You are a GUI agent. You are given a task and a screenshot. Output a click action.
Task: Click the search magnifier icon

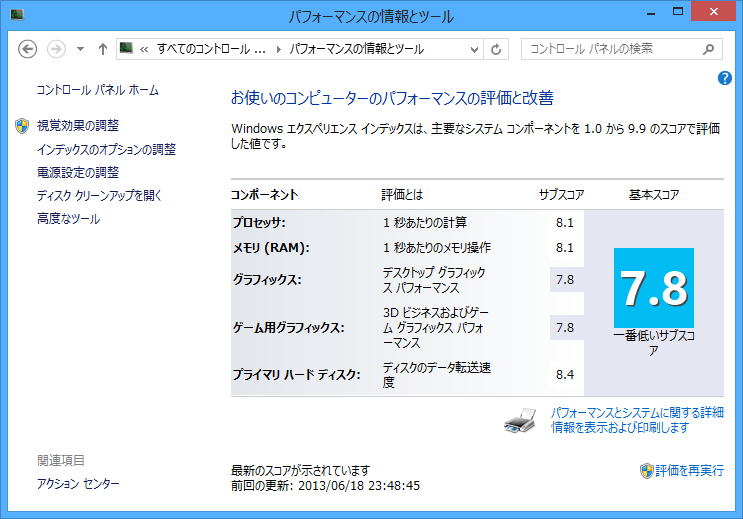click(x=708, y=49)
